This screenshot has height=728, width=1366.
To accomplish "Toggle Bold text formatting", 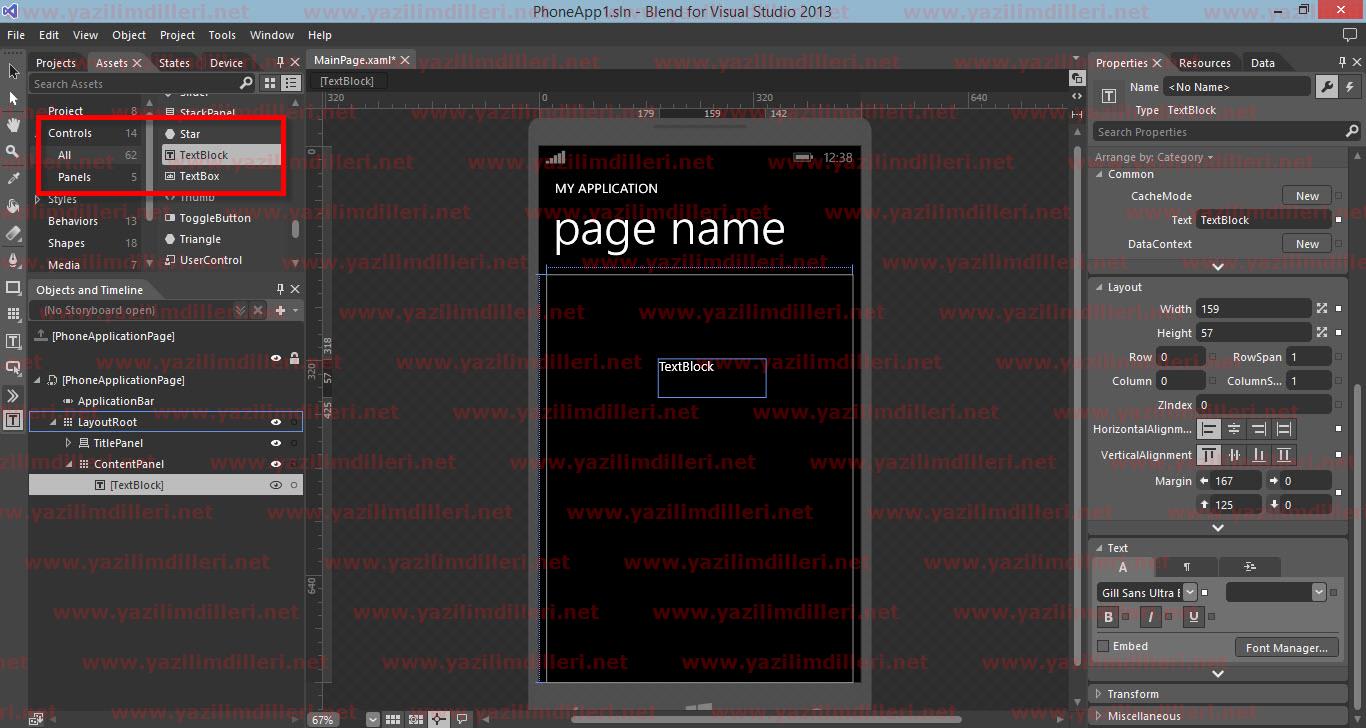I will 1108,617.
